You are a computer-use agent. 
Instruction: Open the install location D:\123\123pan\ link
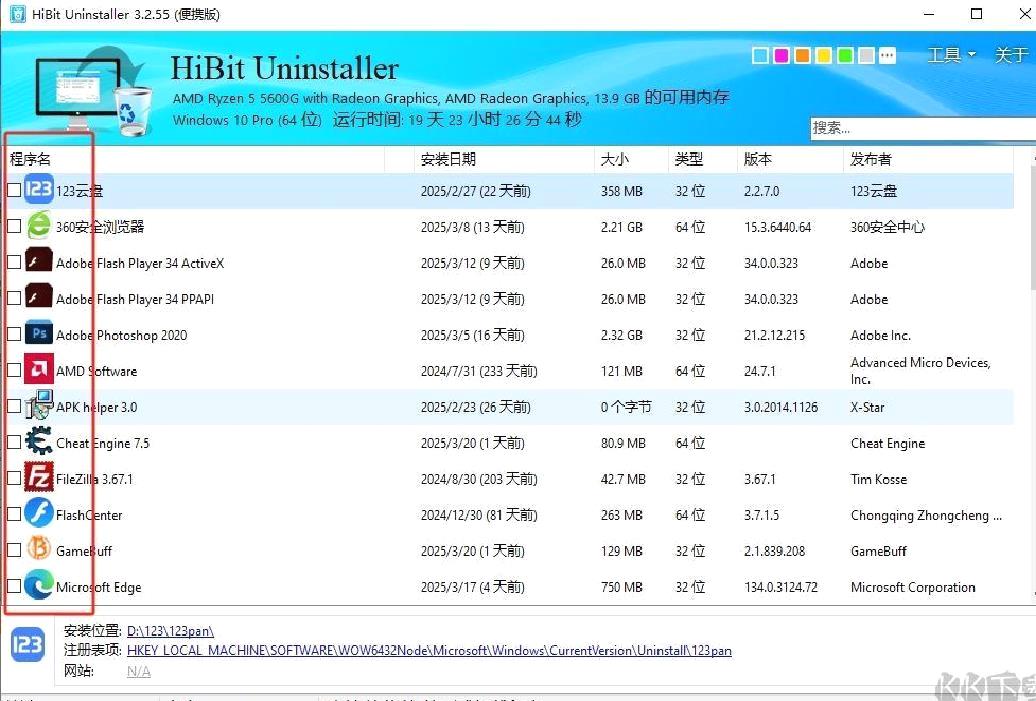point(170,631)
